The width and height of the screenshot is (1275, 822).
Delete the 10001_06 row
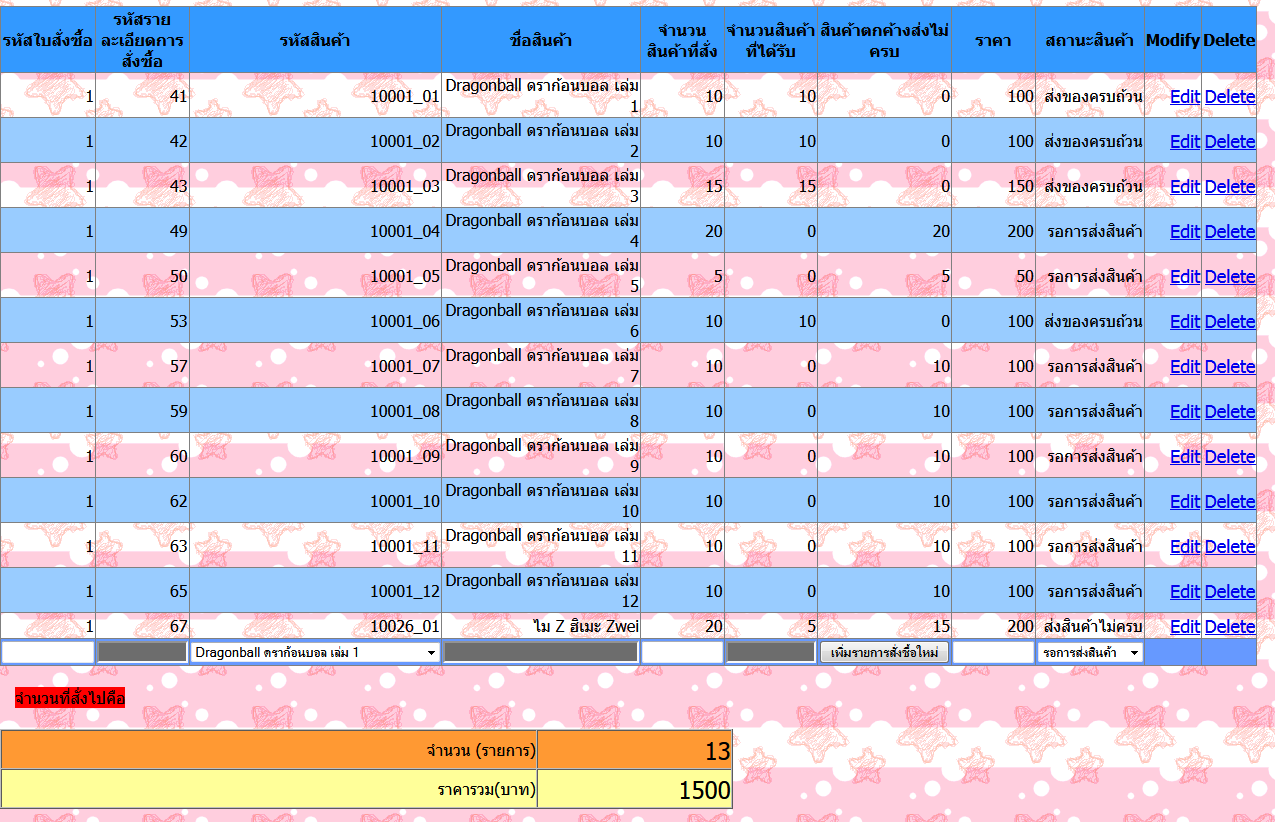coord(1230,322)
